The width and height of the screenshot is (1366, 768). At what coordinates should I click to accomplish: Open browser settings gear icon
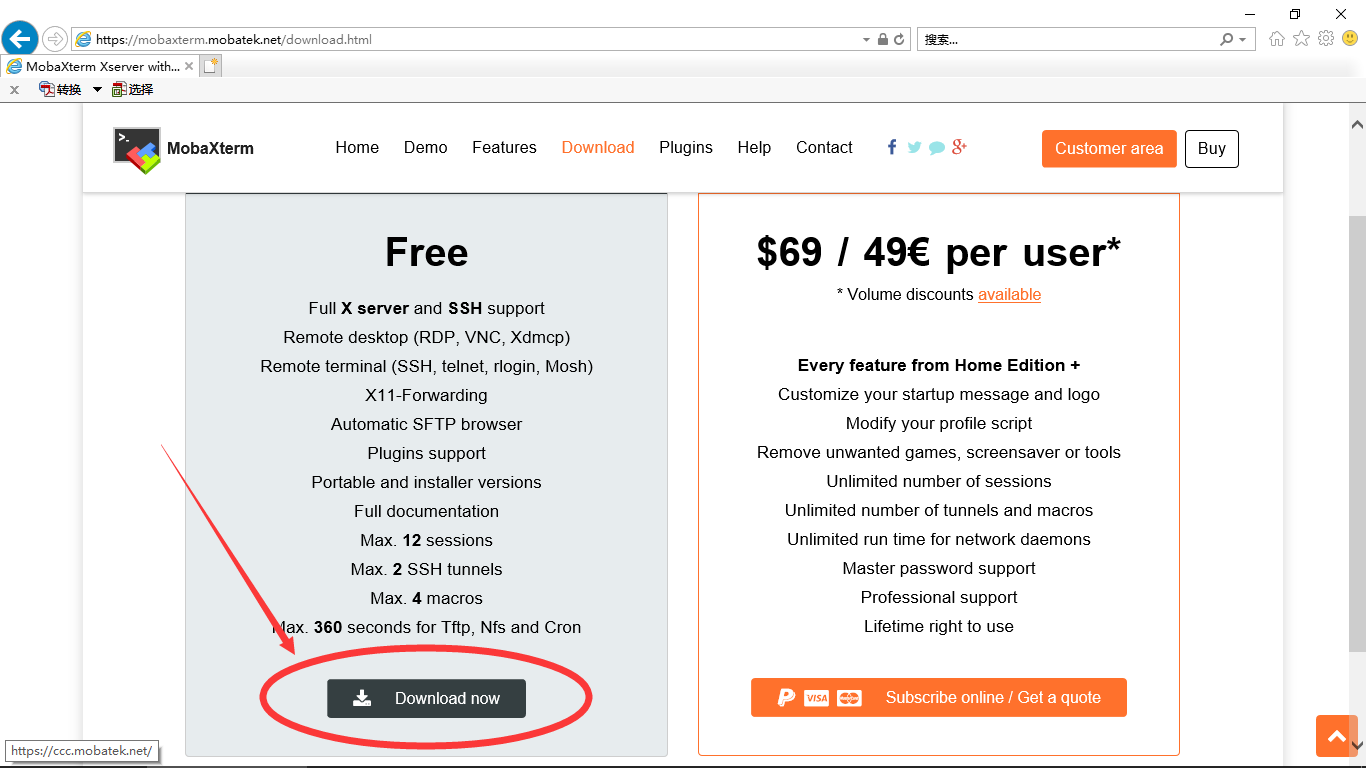pyautogui.click(x=1326, y=39)
